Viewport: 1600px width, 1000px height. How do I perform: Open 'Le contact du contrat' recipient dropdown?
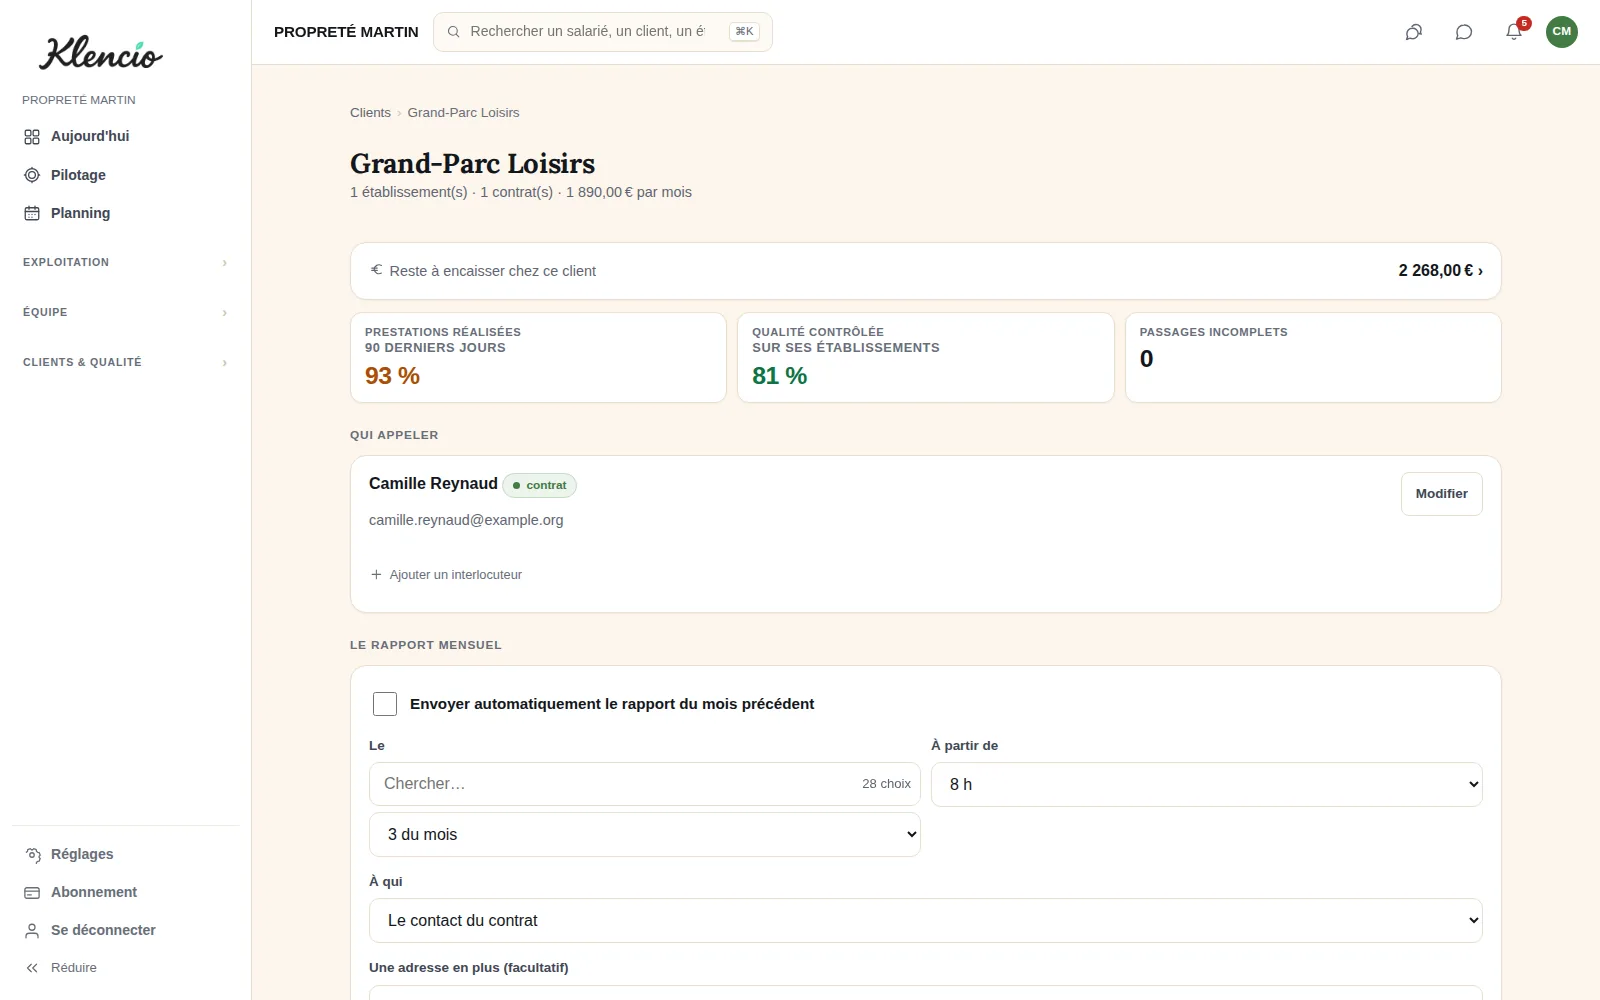[x=926, y=921]
